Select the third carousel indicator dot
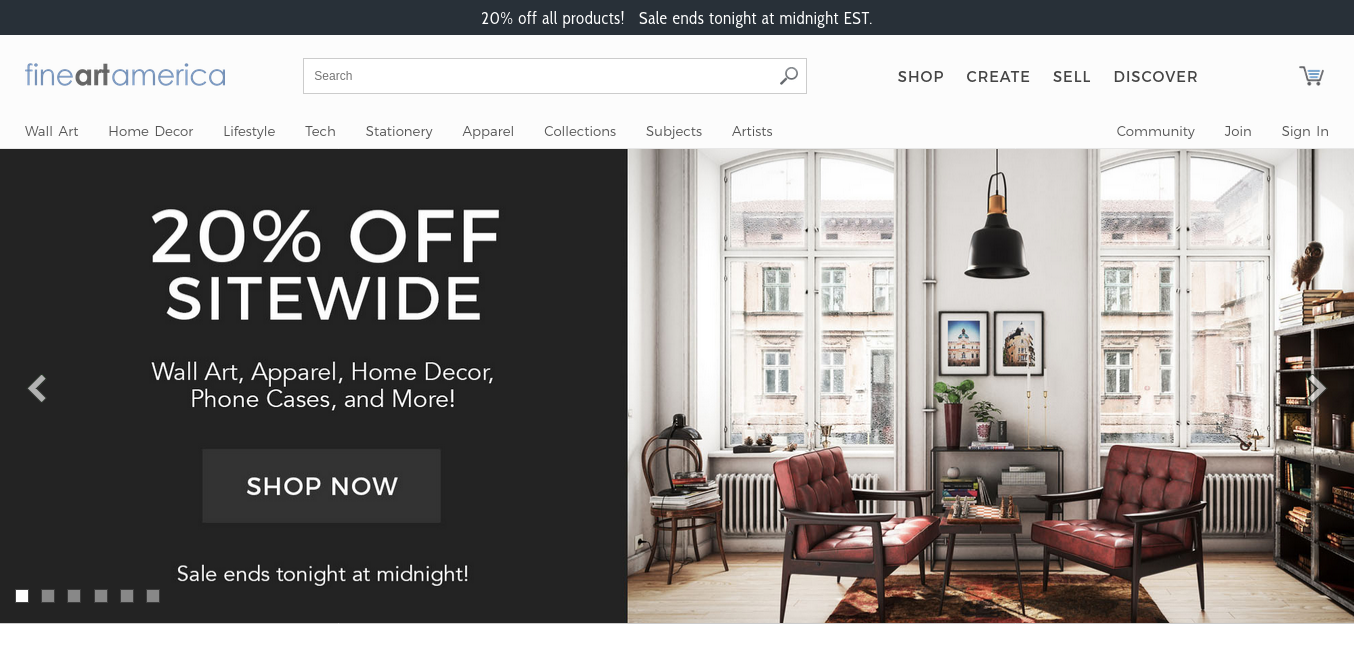This screenshot has height=651, width=1366. [74, 596]
